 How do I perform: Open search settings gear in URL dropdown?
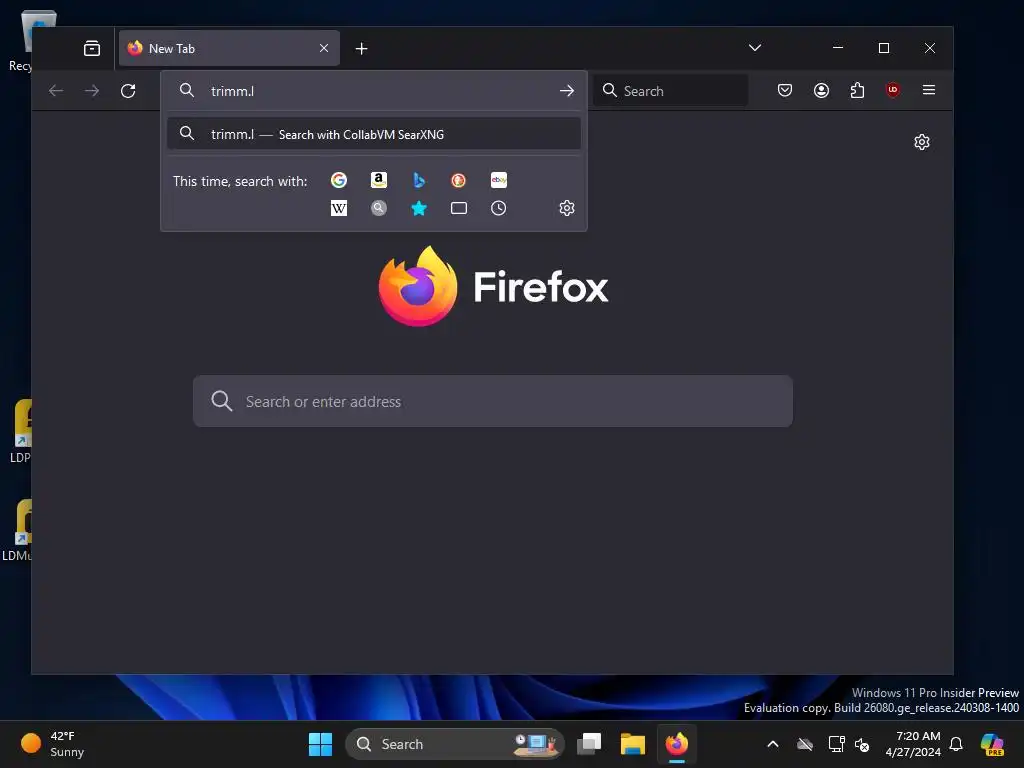[567, 208]
